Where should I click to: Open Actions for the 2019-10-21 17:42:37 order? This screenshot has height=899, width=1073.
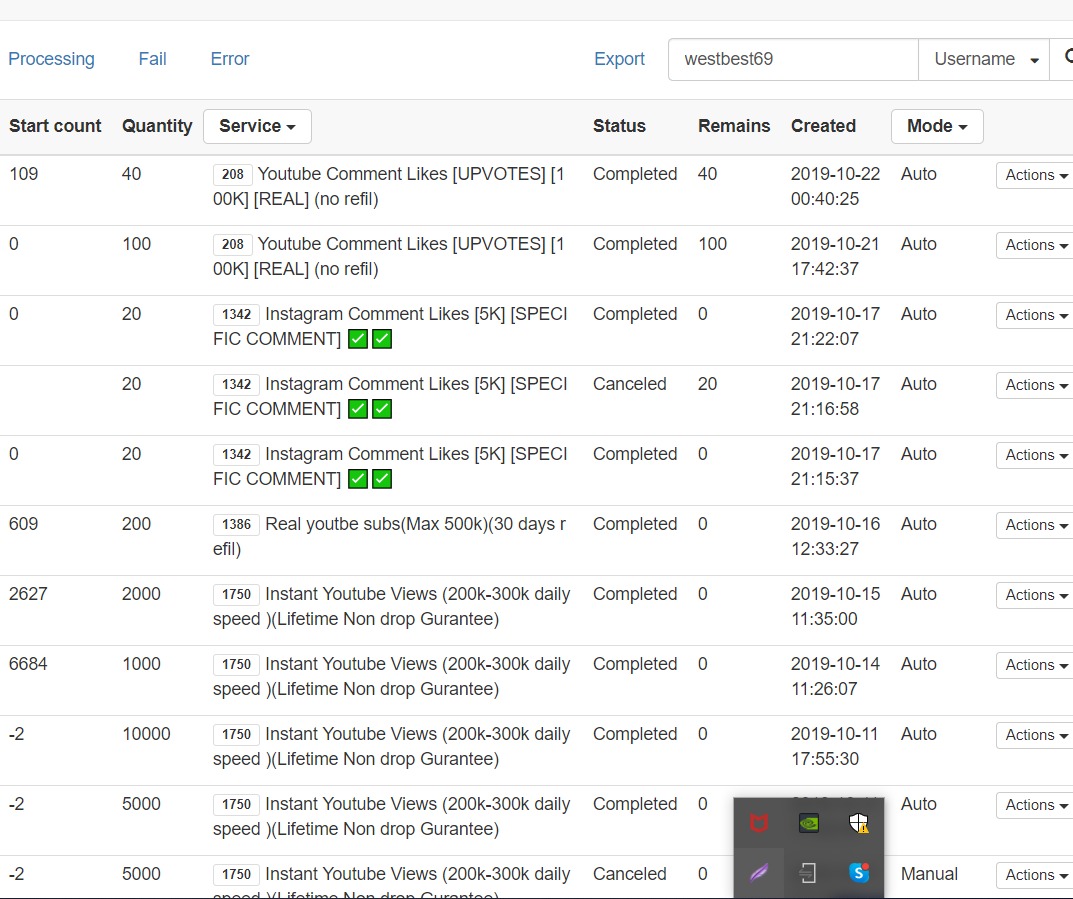pyautogui.click(x=1035, y=245)
